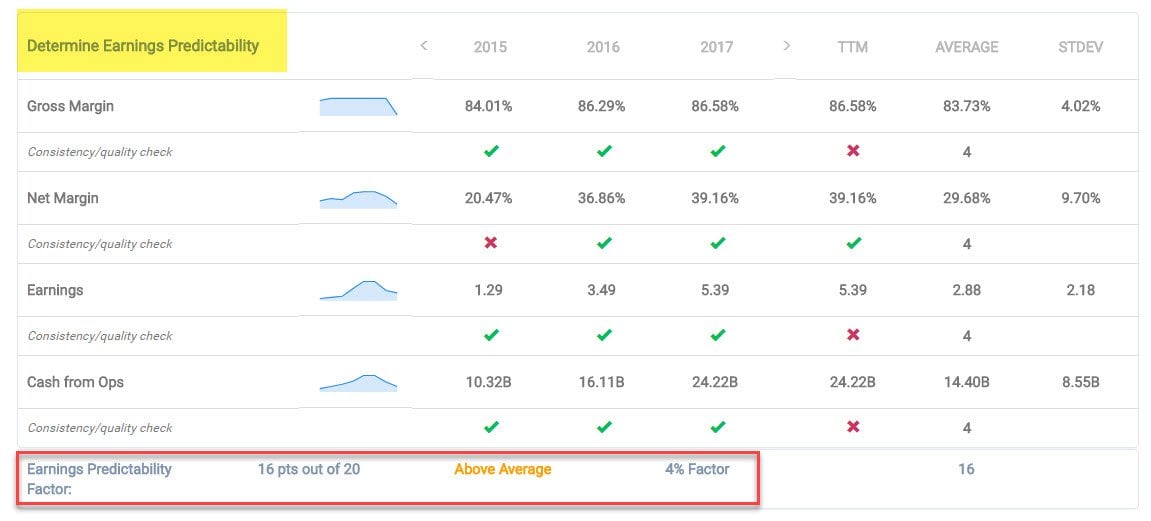
Task: Click the green checkmark for Net Margin TTM
Action: pyautogui.click(x=852, y=244)
